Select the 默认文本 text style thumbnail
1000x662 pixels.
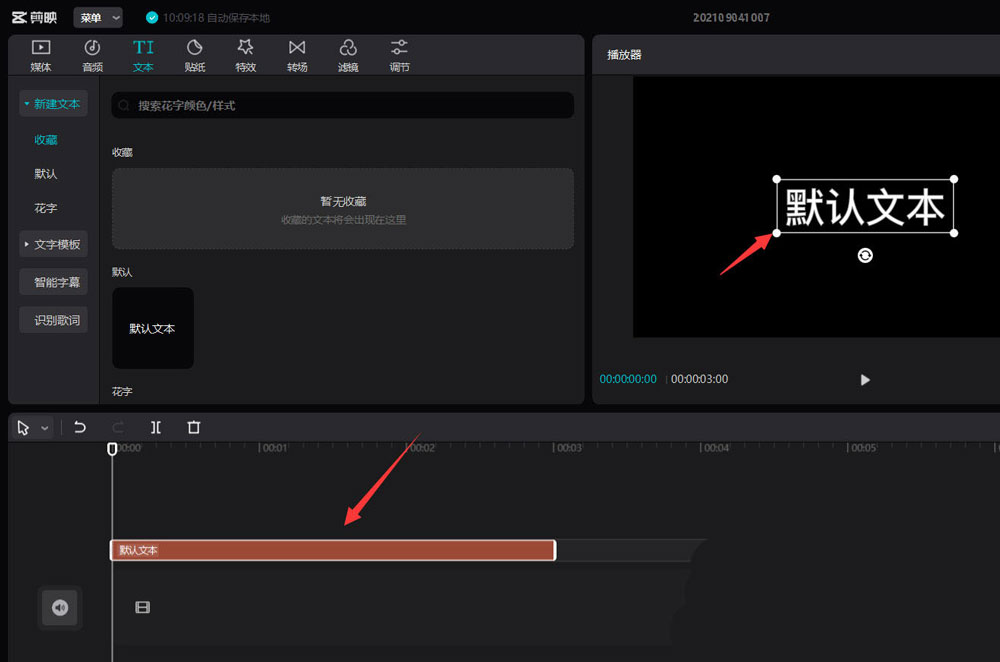pyautogui.click(x=152, y=328)
